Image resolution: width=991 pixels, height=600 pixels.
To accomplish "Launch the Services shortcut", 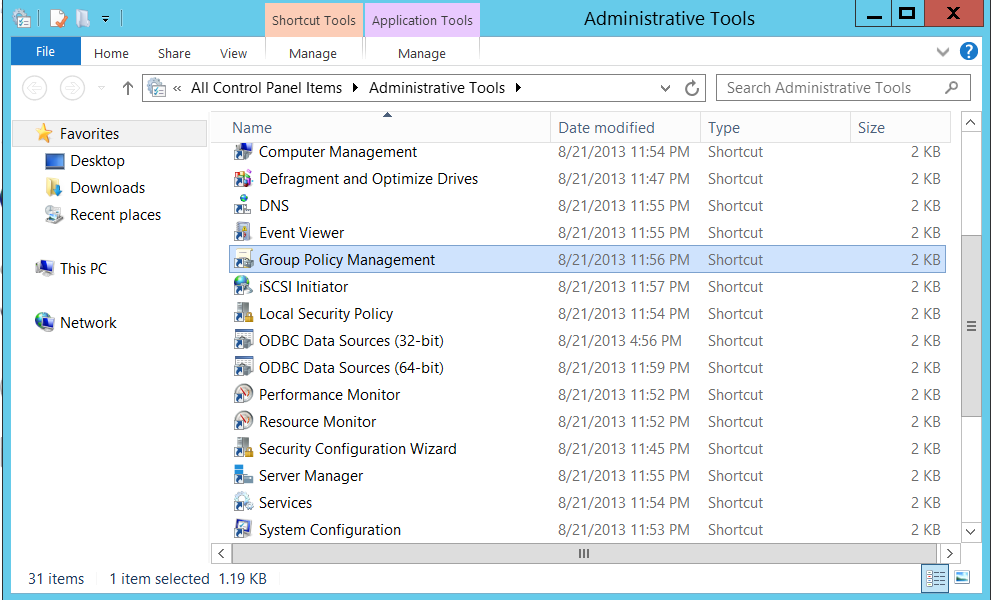I will click(285, 502).
